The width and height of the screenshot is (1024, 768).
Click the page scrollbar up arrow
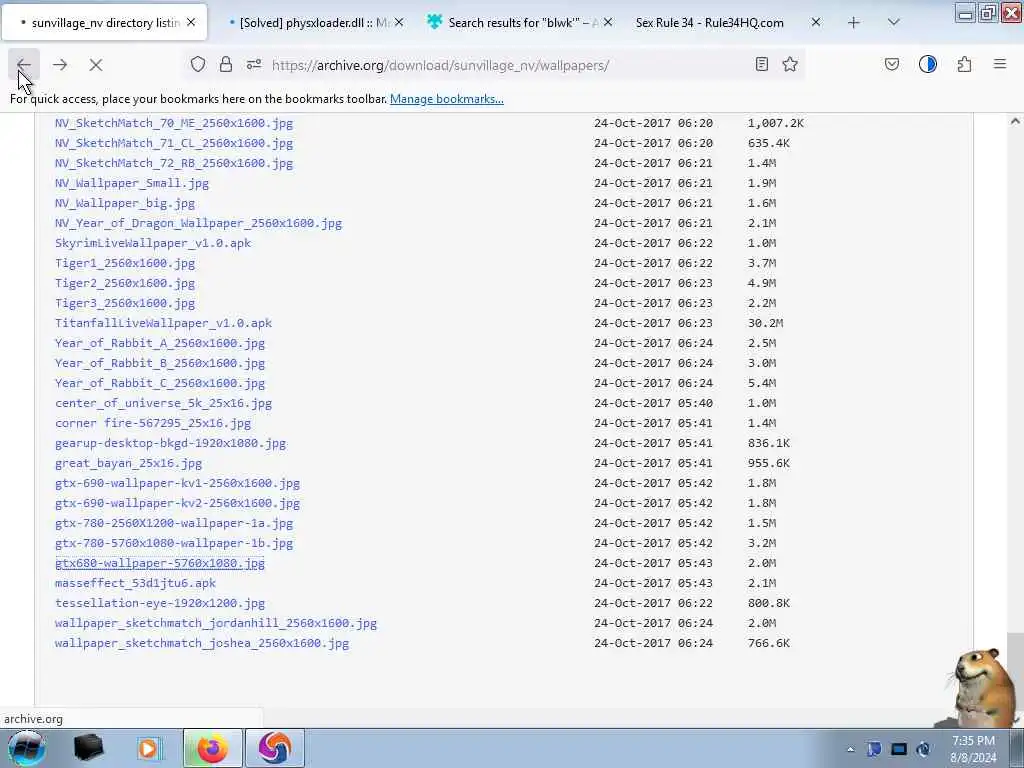click(1015, 121)
